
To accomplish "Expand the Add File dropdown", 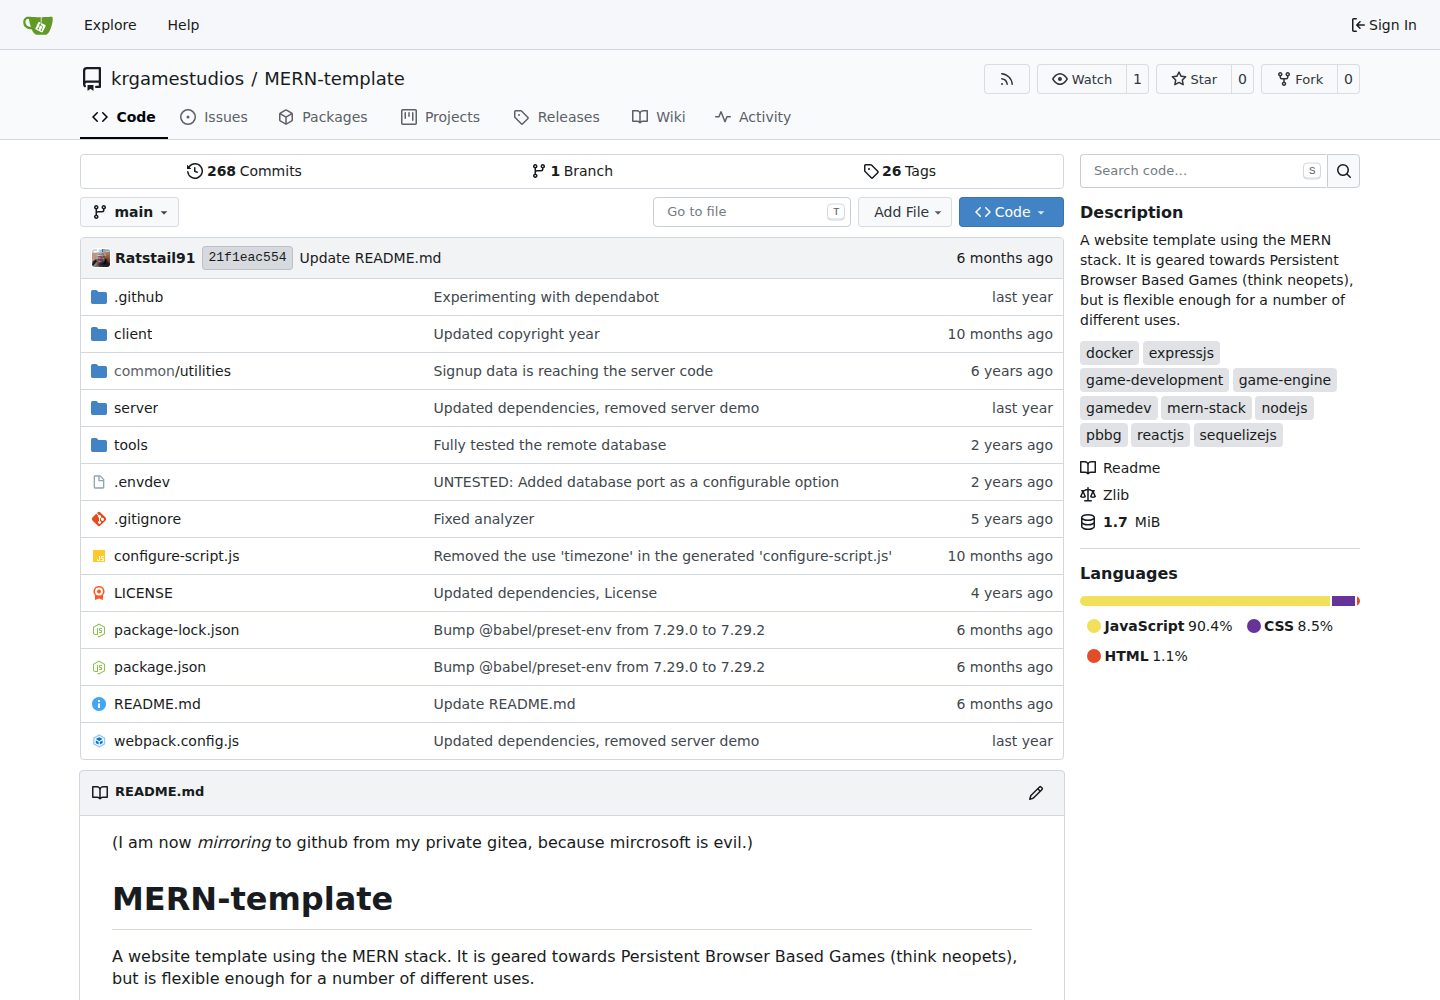I will [x=905, y=212].
